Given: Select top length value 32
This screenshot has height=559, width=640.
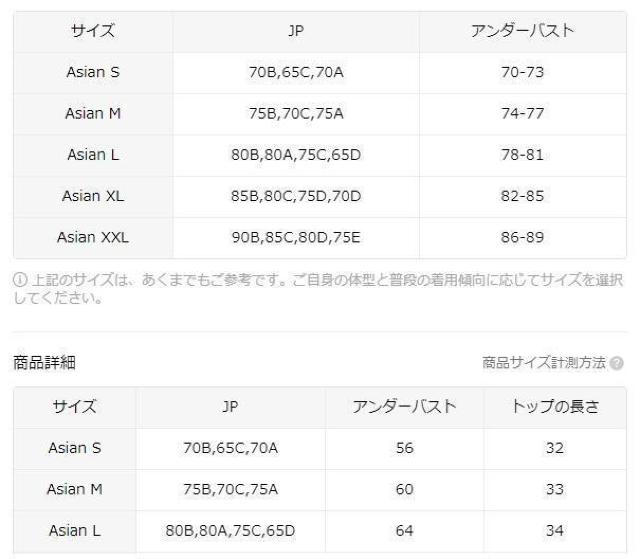Looking at the screenshot, I should [x=555, y=448].
